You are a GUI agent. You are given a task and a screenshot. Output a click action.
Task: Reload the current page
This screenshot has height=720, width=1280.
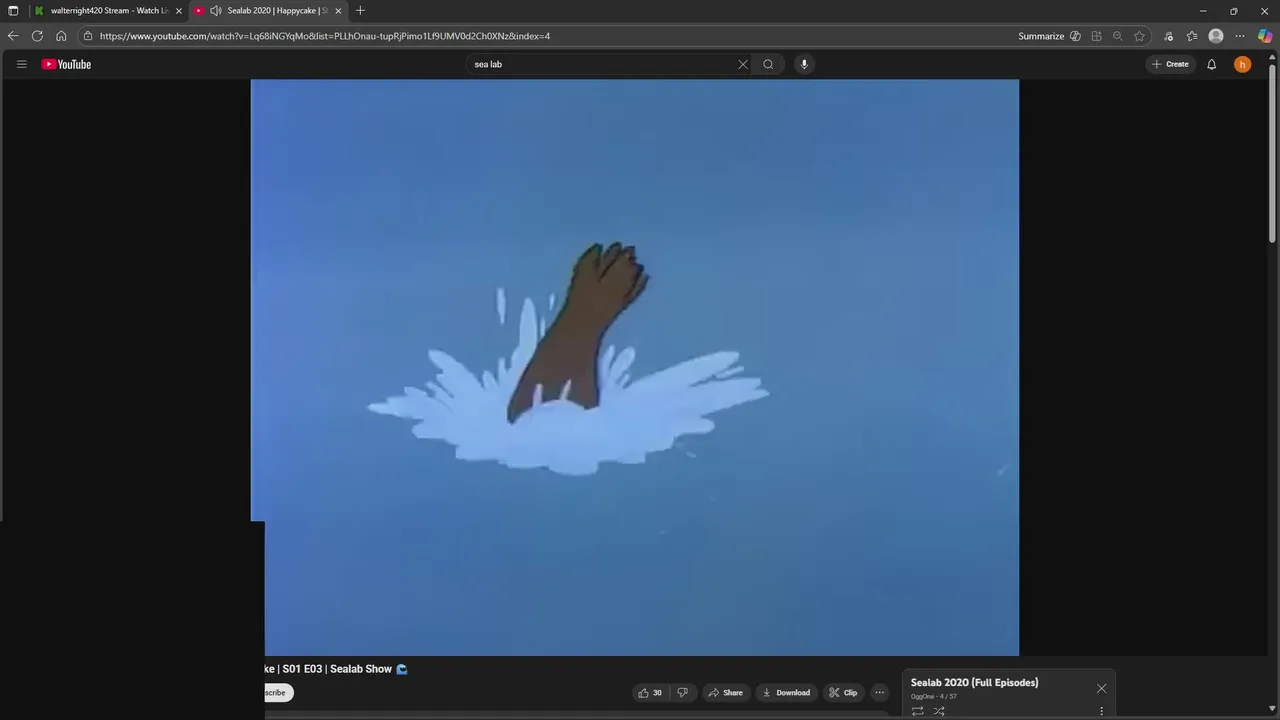(37, 36)
